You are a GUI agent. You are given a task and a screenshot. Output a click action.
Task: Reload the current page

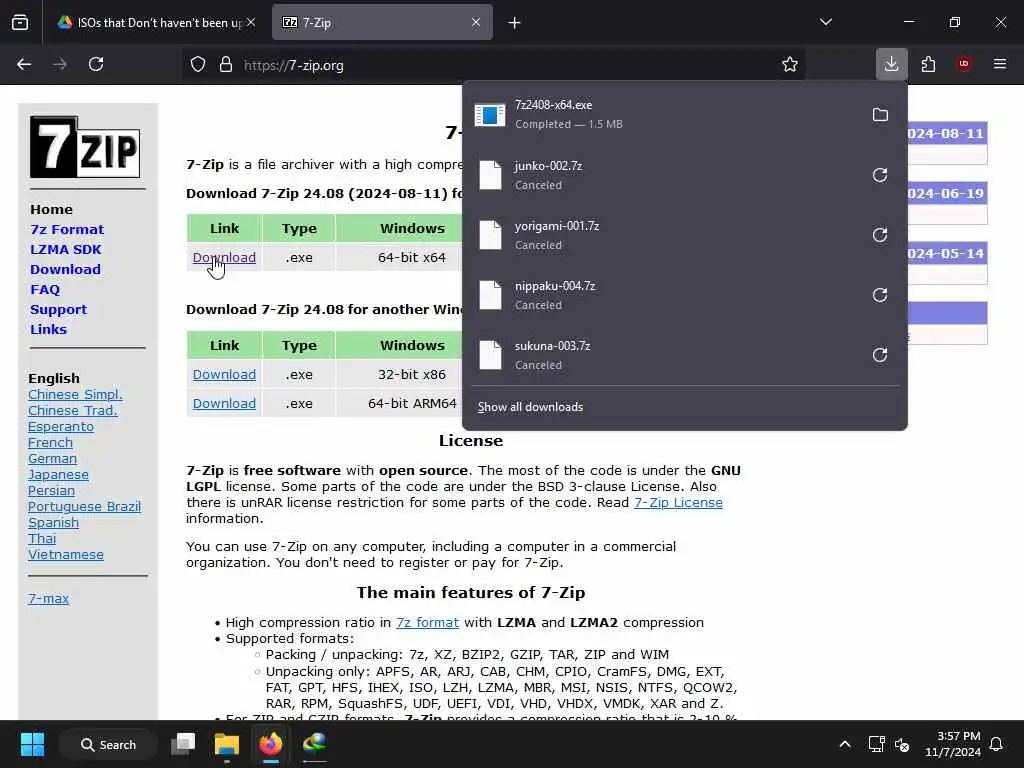96,64
